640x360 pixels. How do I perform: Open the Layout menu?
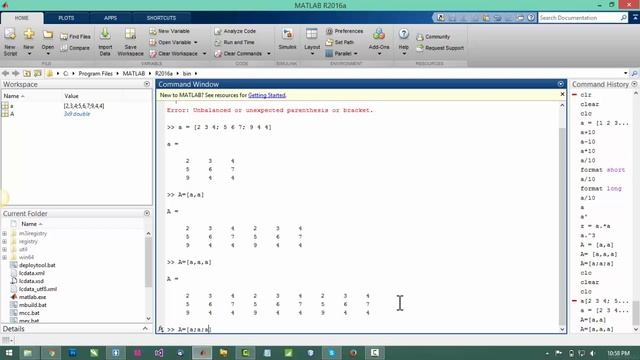coord(312,42)
